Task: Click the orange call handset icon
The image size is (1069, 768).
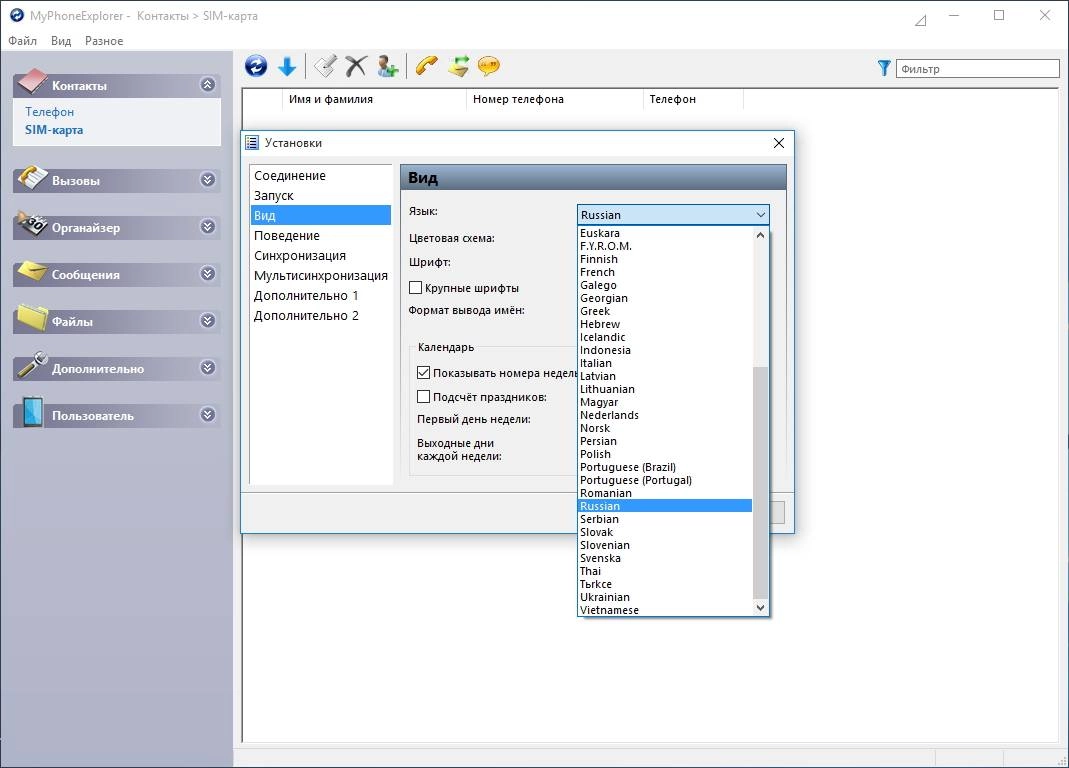Action: pyautogui.click(x=427, y=66)
